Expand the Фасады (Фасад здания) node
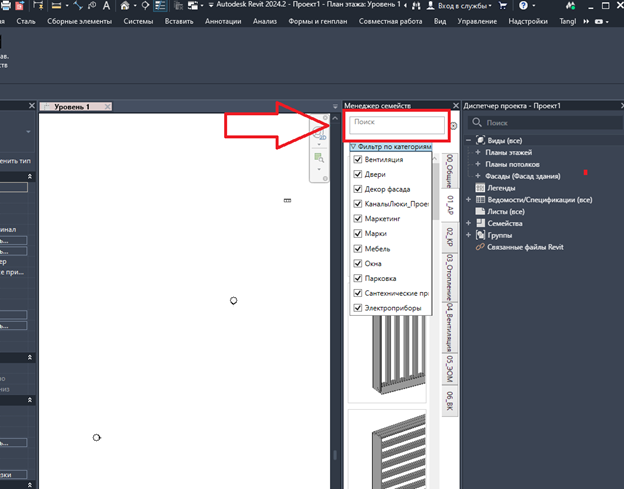The image size is (624, 489). pyautogui.click(x=478, y=175)
